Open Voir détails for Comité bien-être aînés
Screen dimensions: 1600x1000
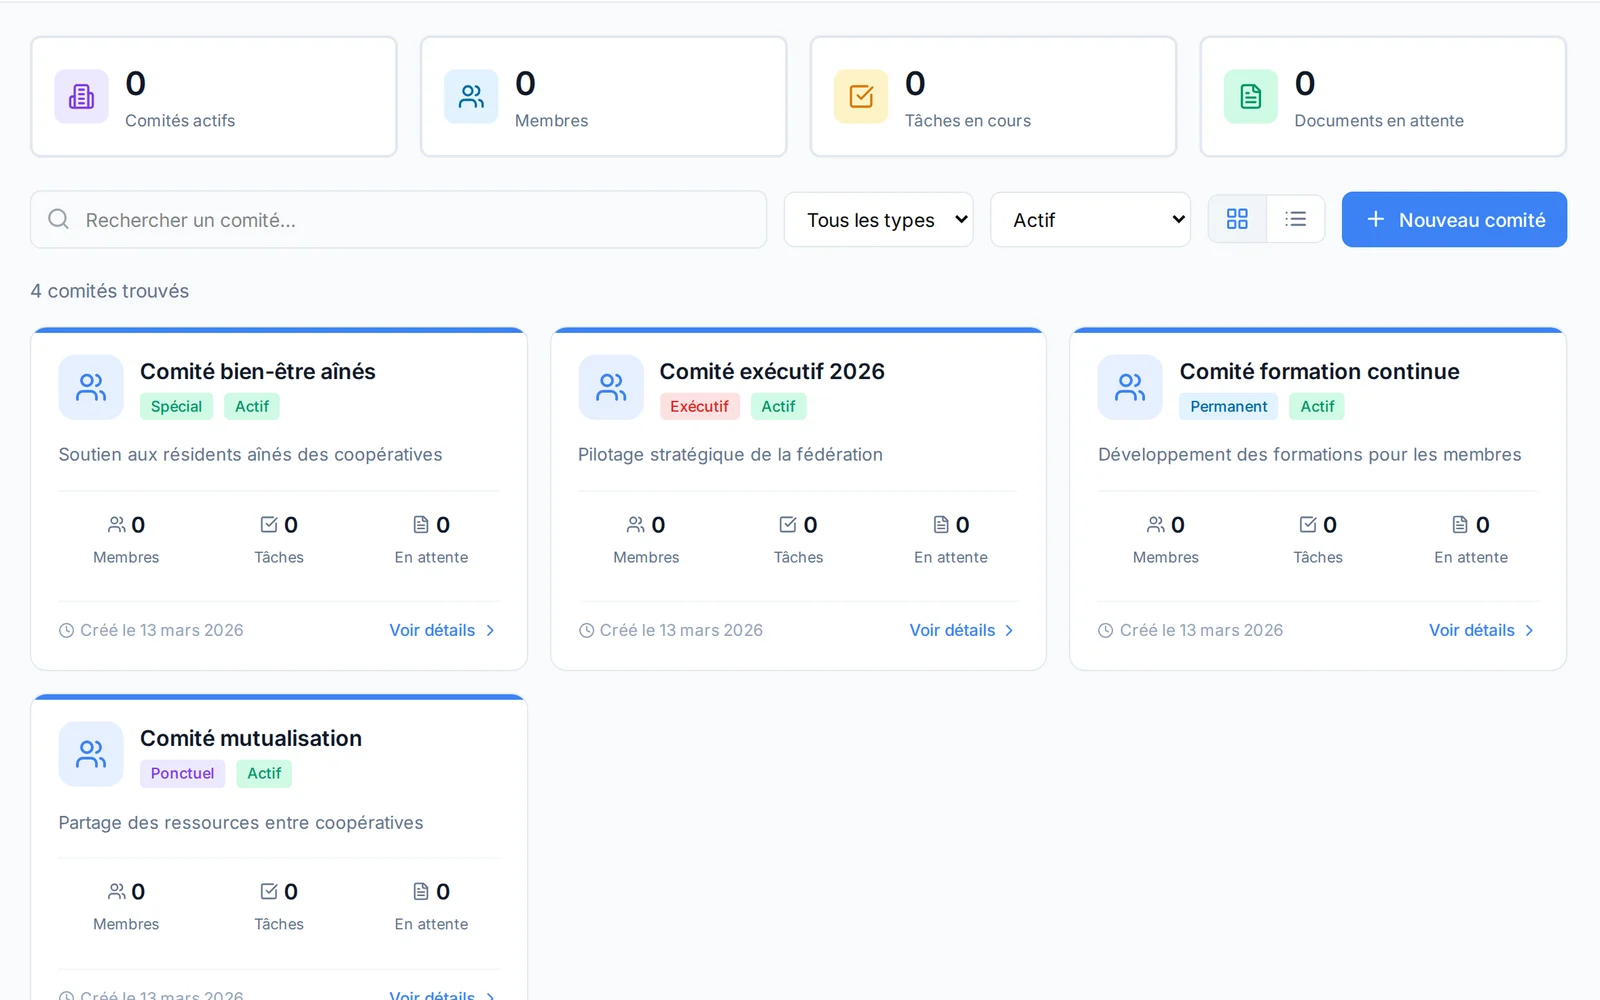tap(442, 630)
